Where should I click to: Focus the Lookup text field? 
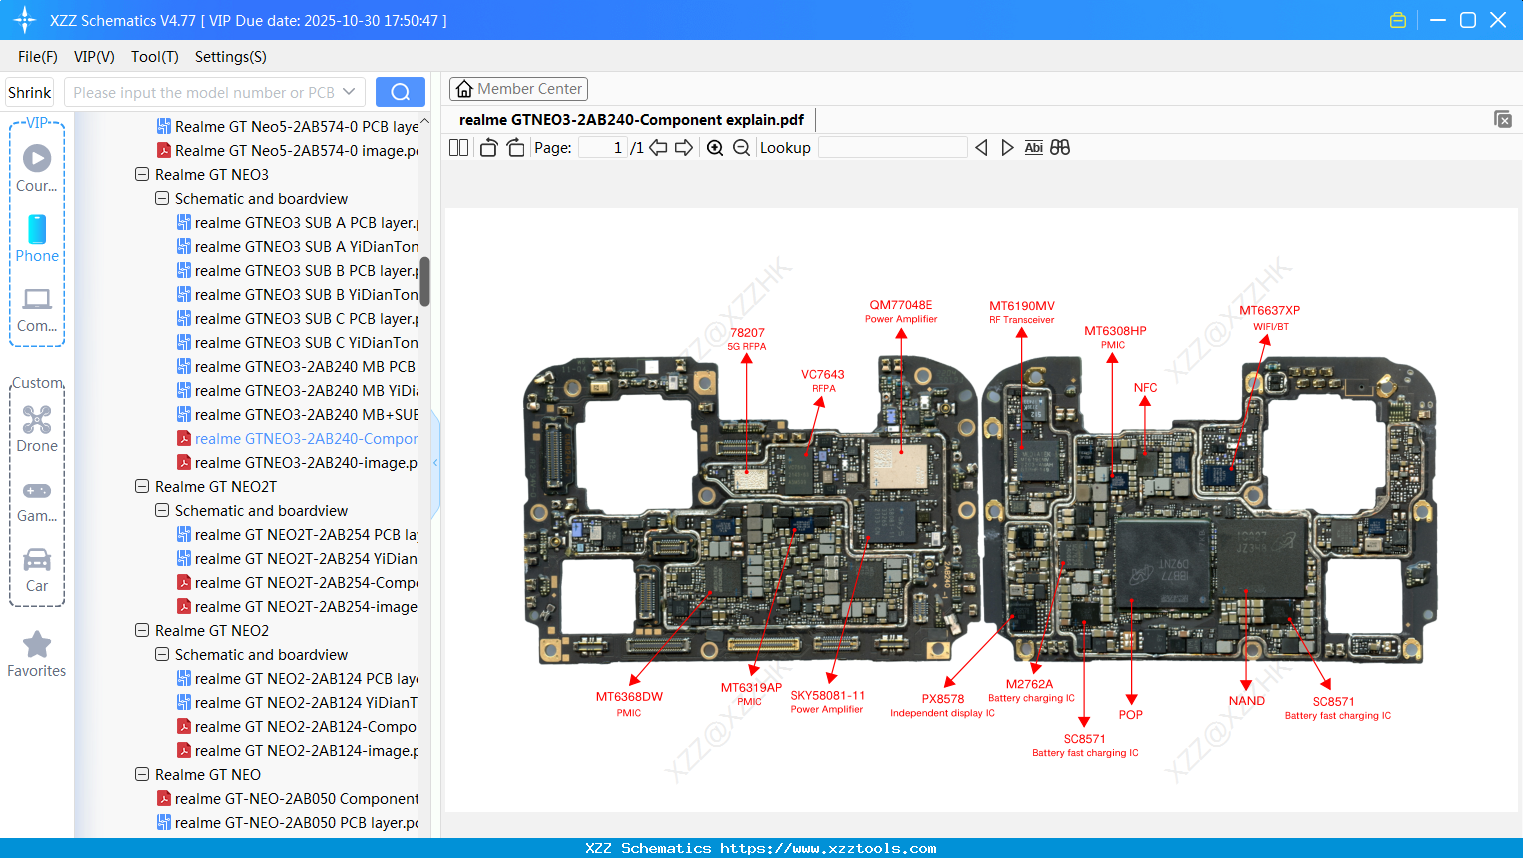pos(893,147)
